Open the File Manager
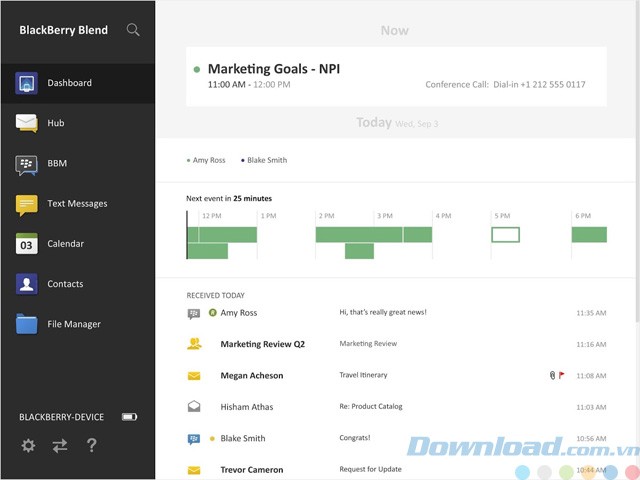 77,324
